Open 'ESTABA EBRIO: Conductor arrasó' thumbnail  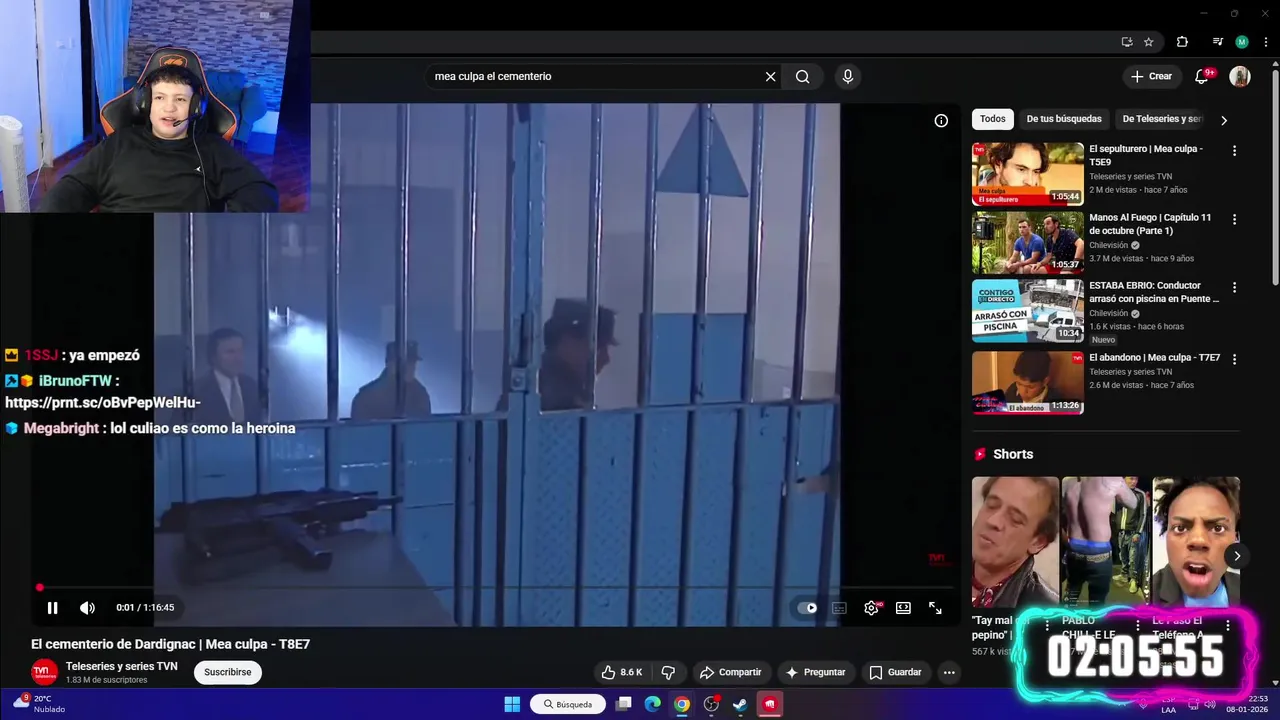coord(1028,310)
